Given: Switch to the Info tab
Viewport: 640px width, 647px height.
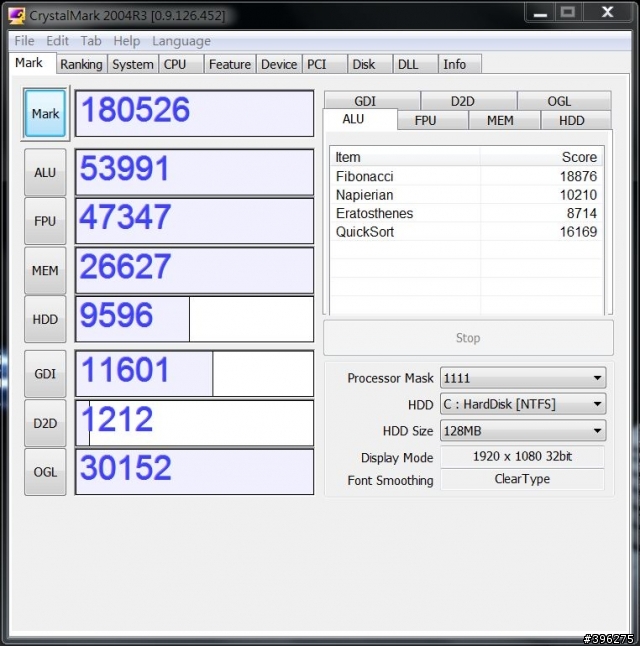Looking at the screenshot, I should pyautogui.click(x=460, y=64).
